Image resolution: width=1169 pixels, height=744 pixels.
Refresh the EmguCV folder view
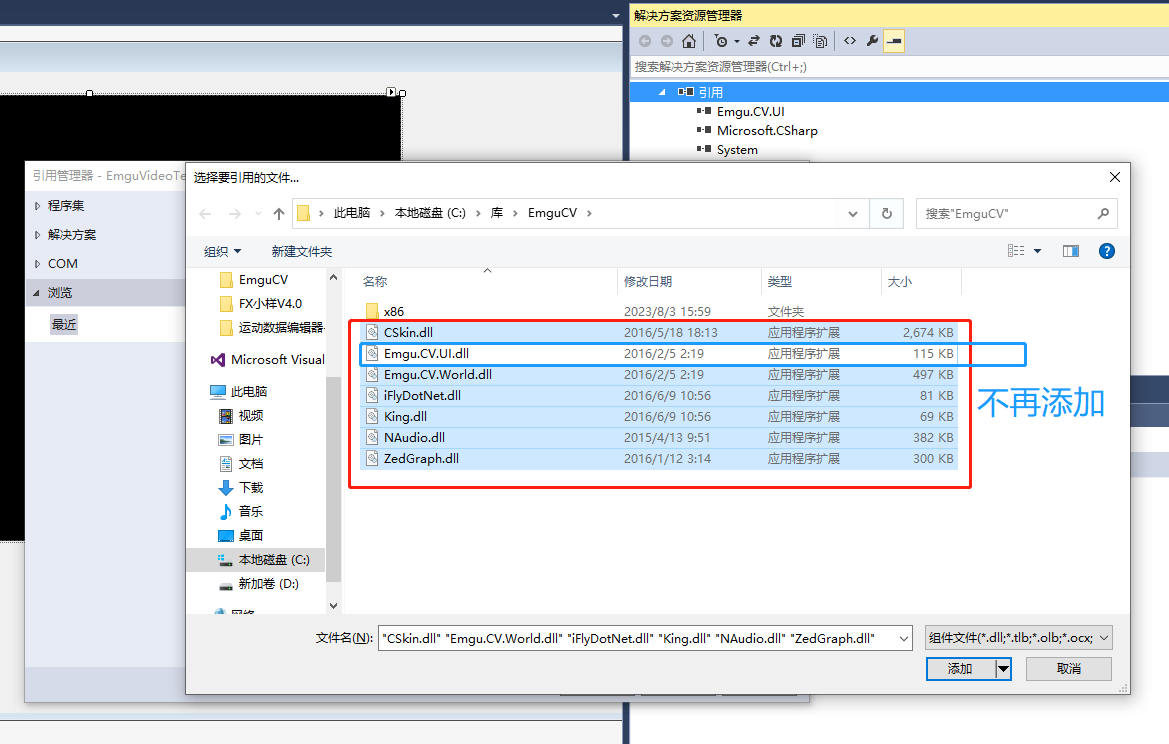point(886,214)
